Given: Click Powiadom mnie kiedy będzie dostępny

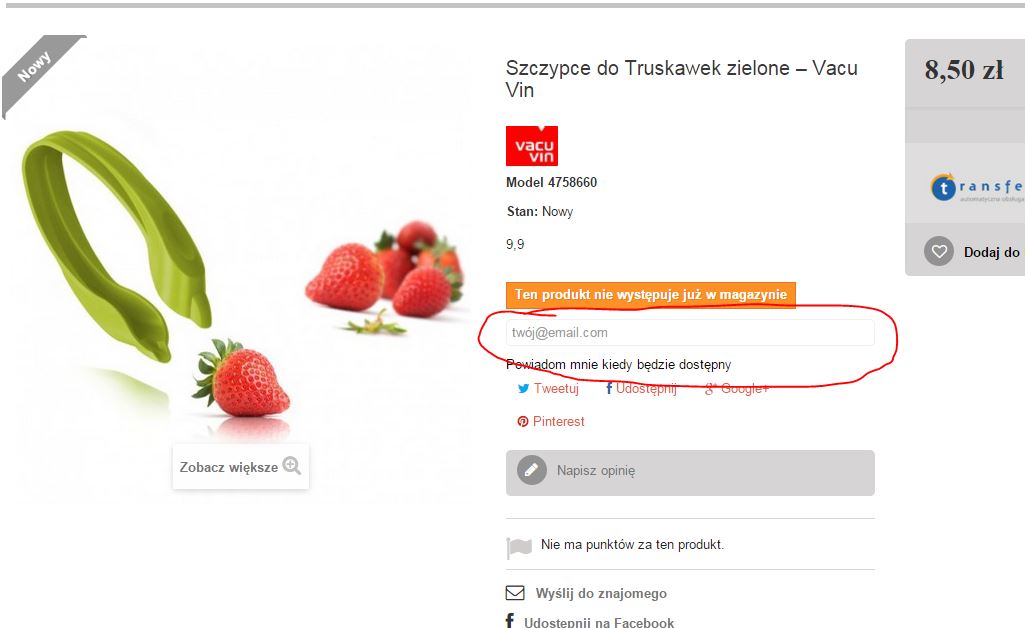Looking at the screenshot, I should pos(618,364).
